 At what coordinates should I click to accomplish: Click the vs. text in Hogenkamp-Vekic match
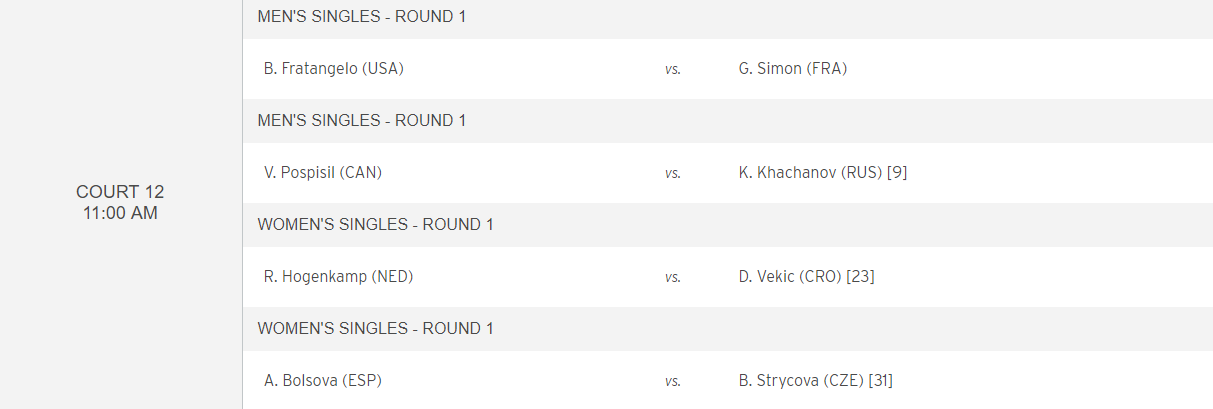(x=673, y=278)
